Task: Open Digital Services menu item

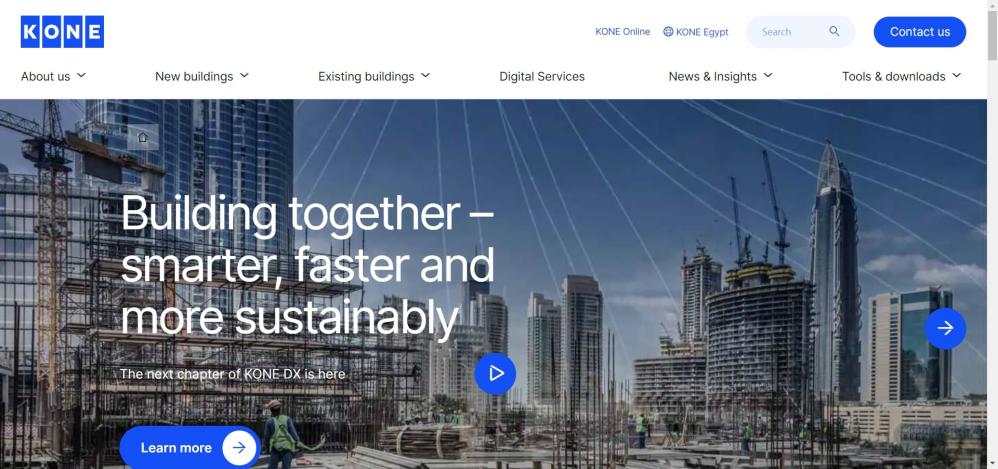Action: click(x=542, y=76)
